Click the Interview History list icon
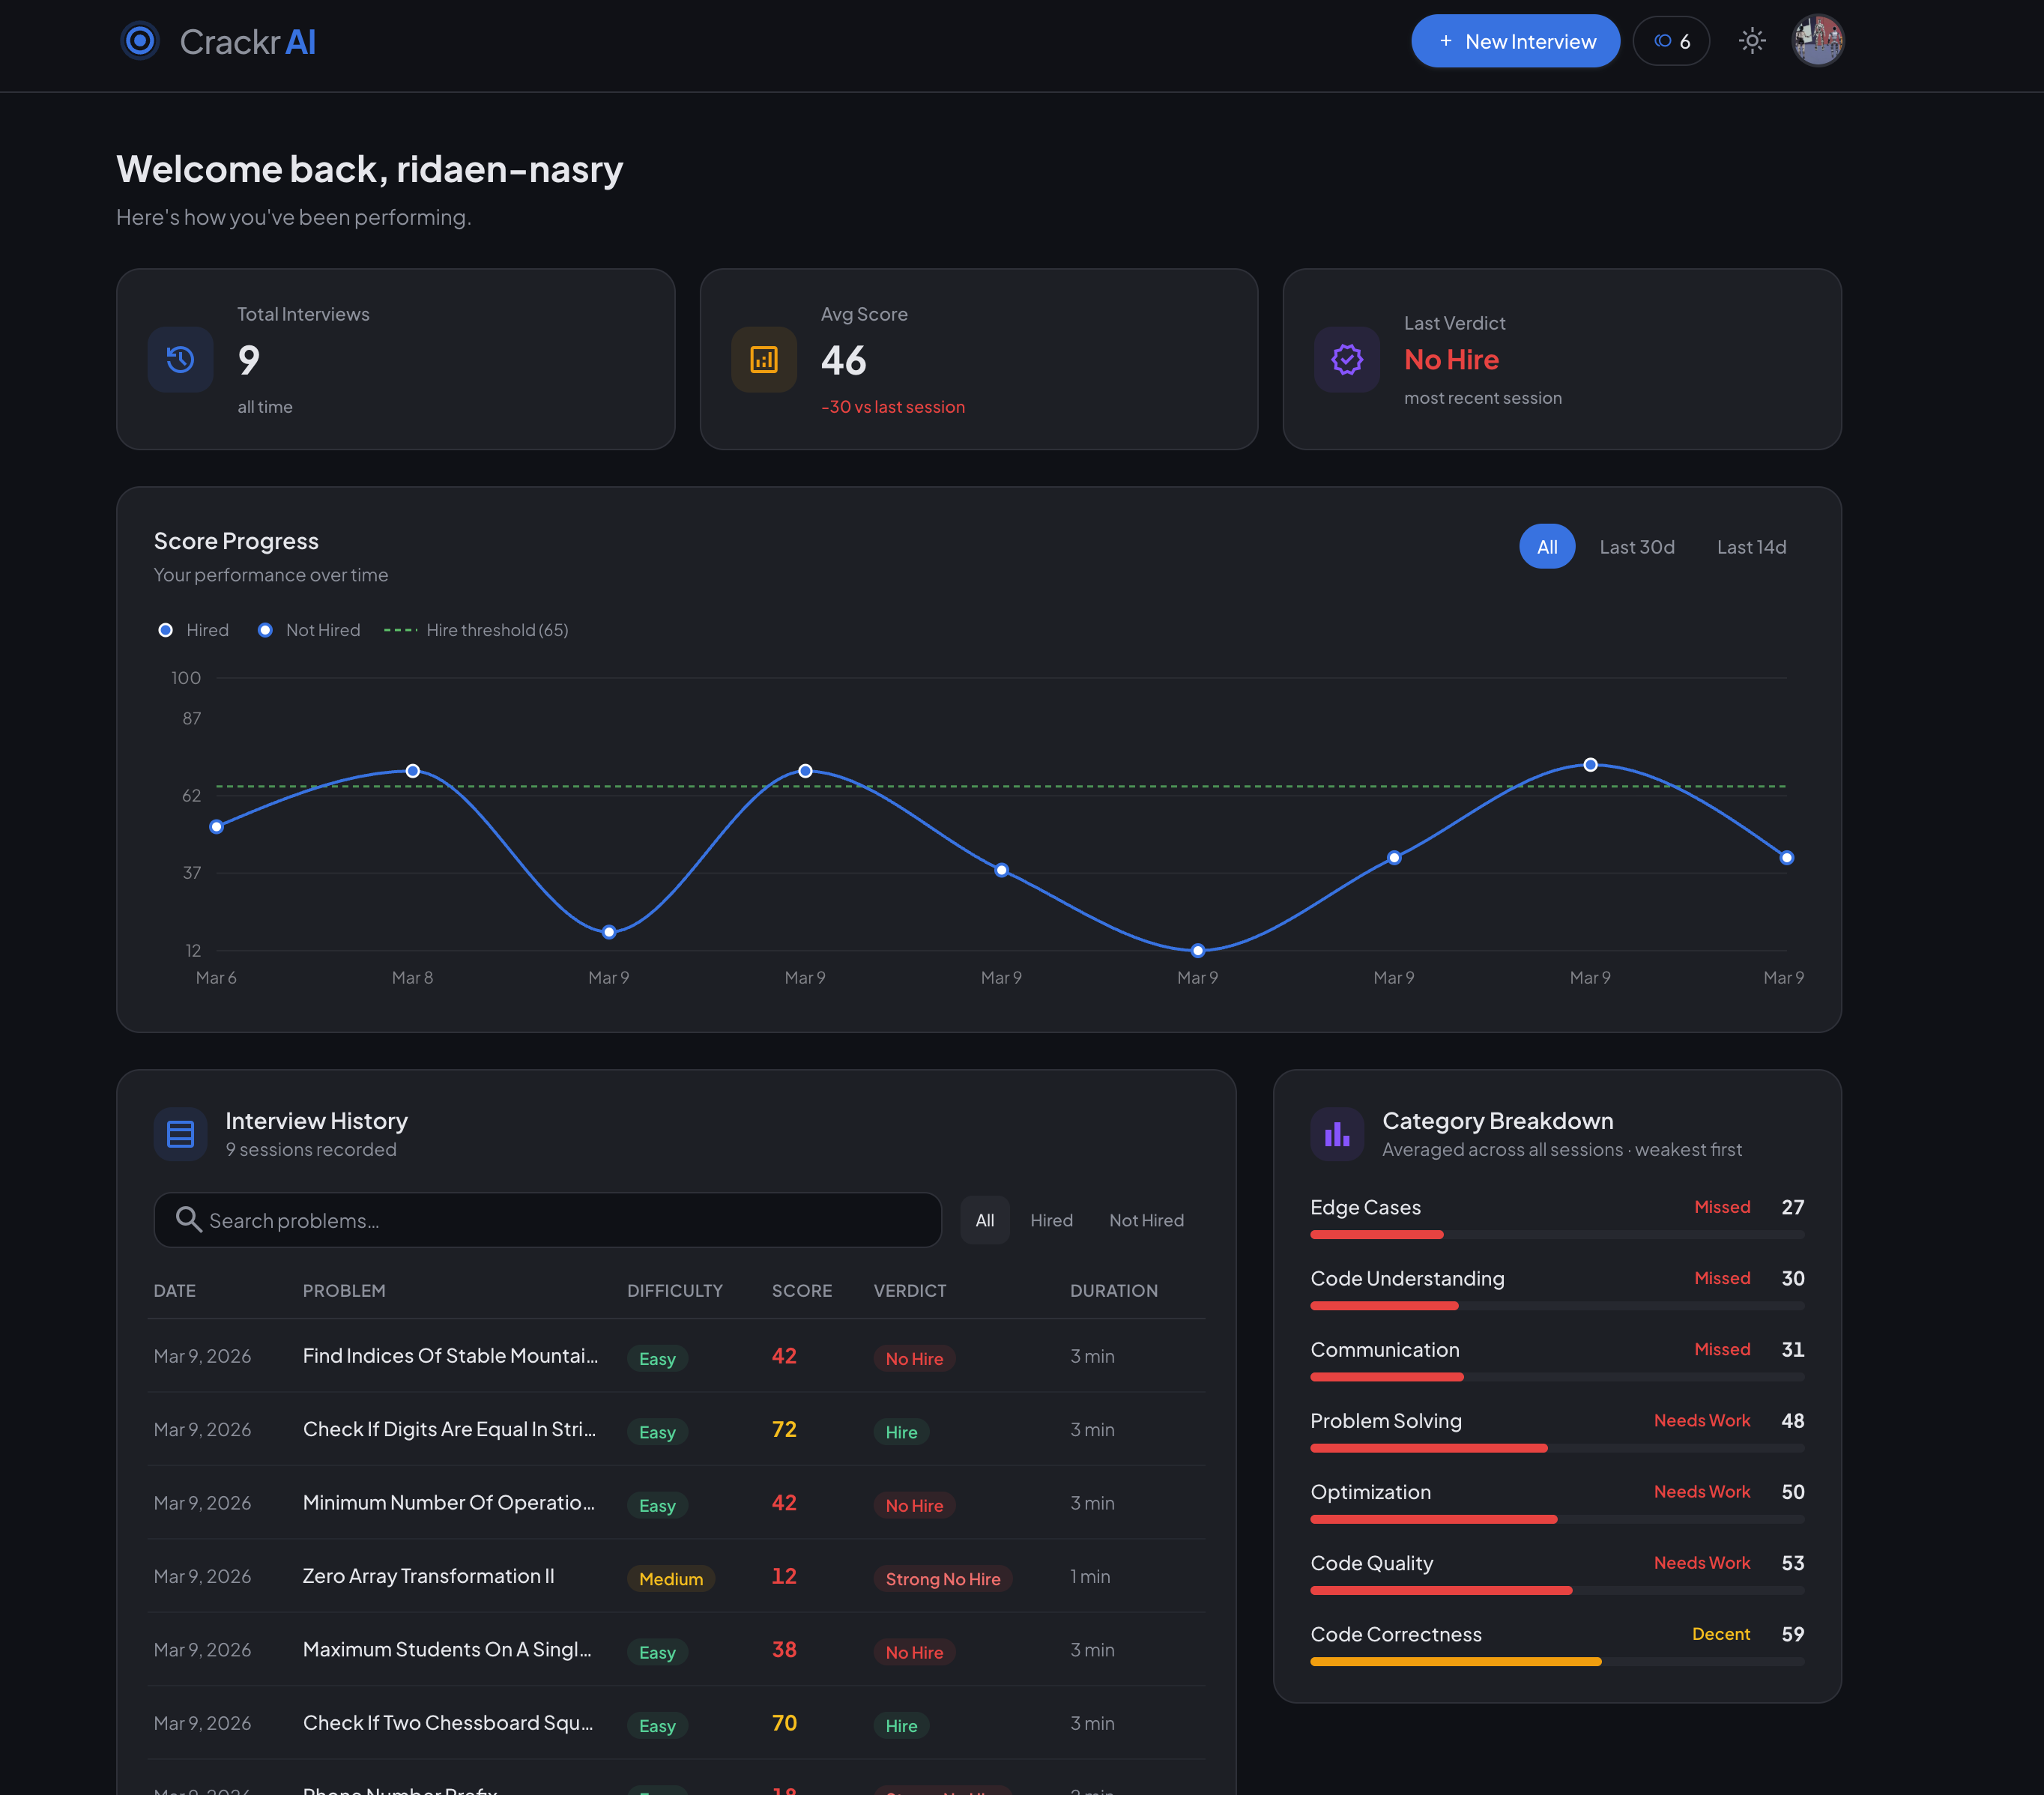Viewport: 2044px width, 1795px height. [180, 1134]
